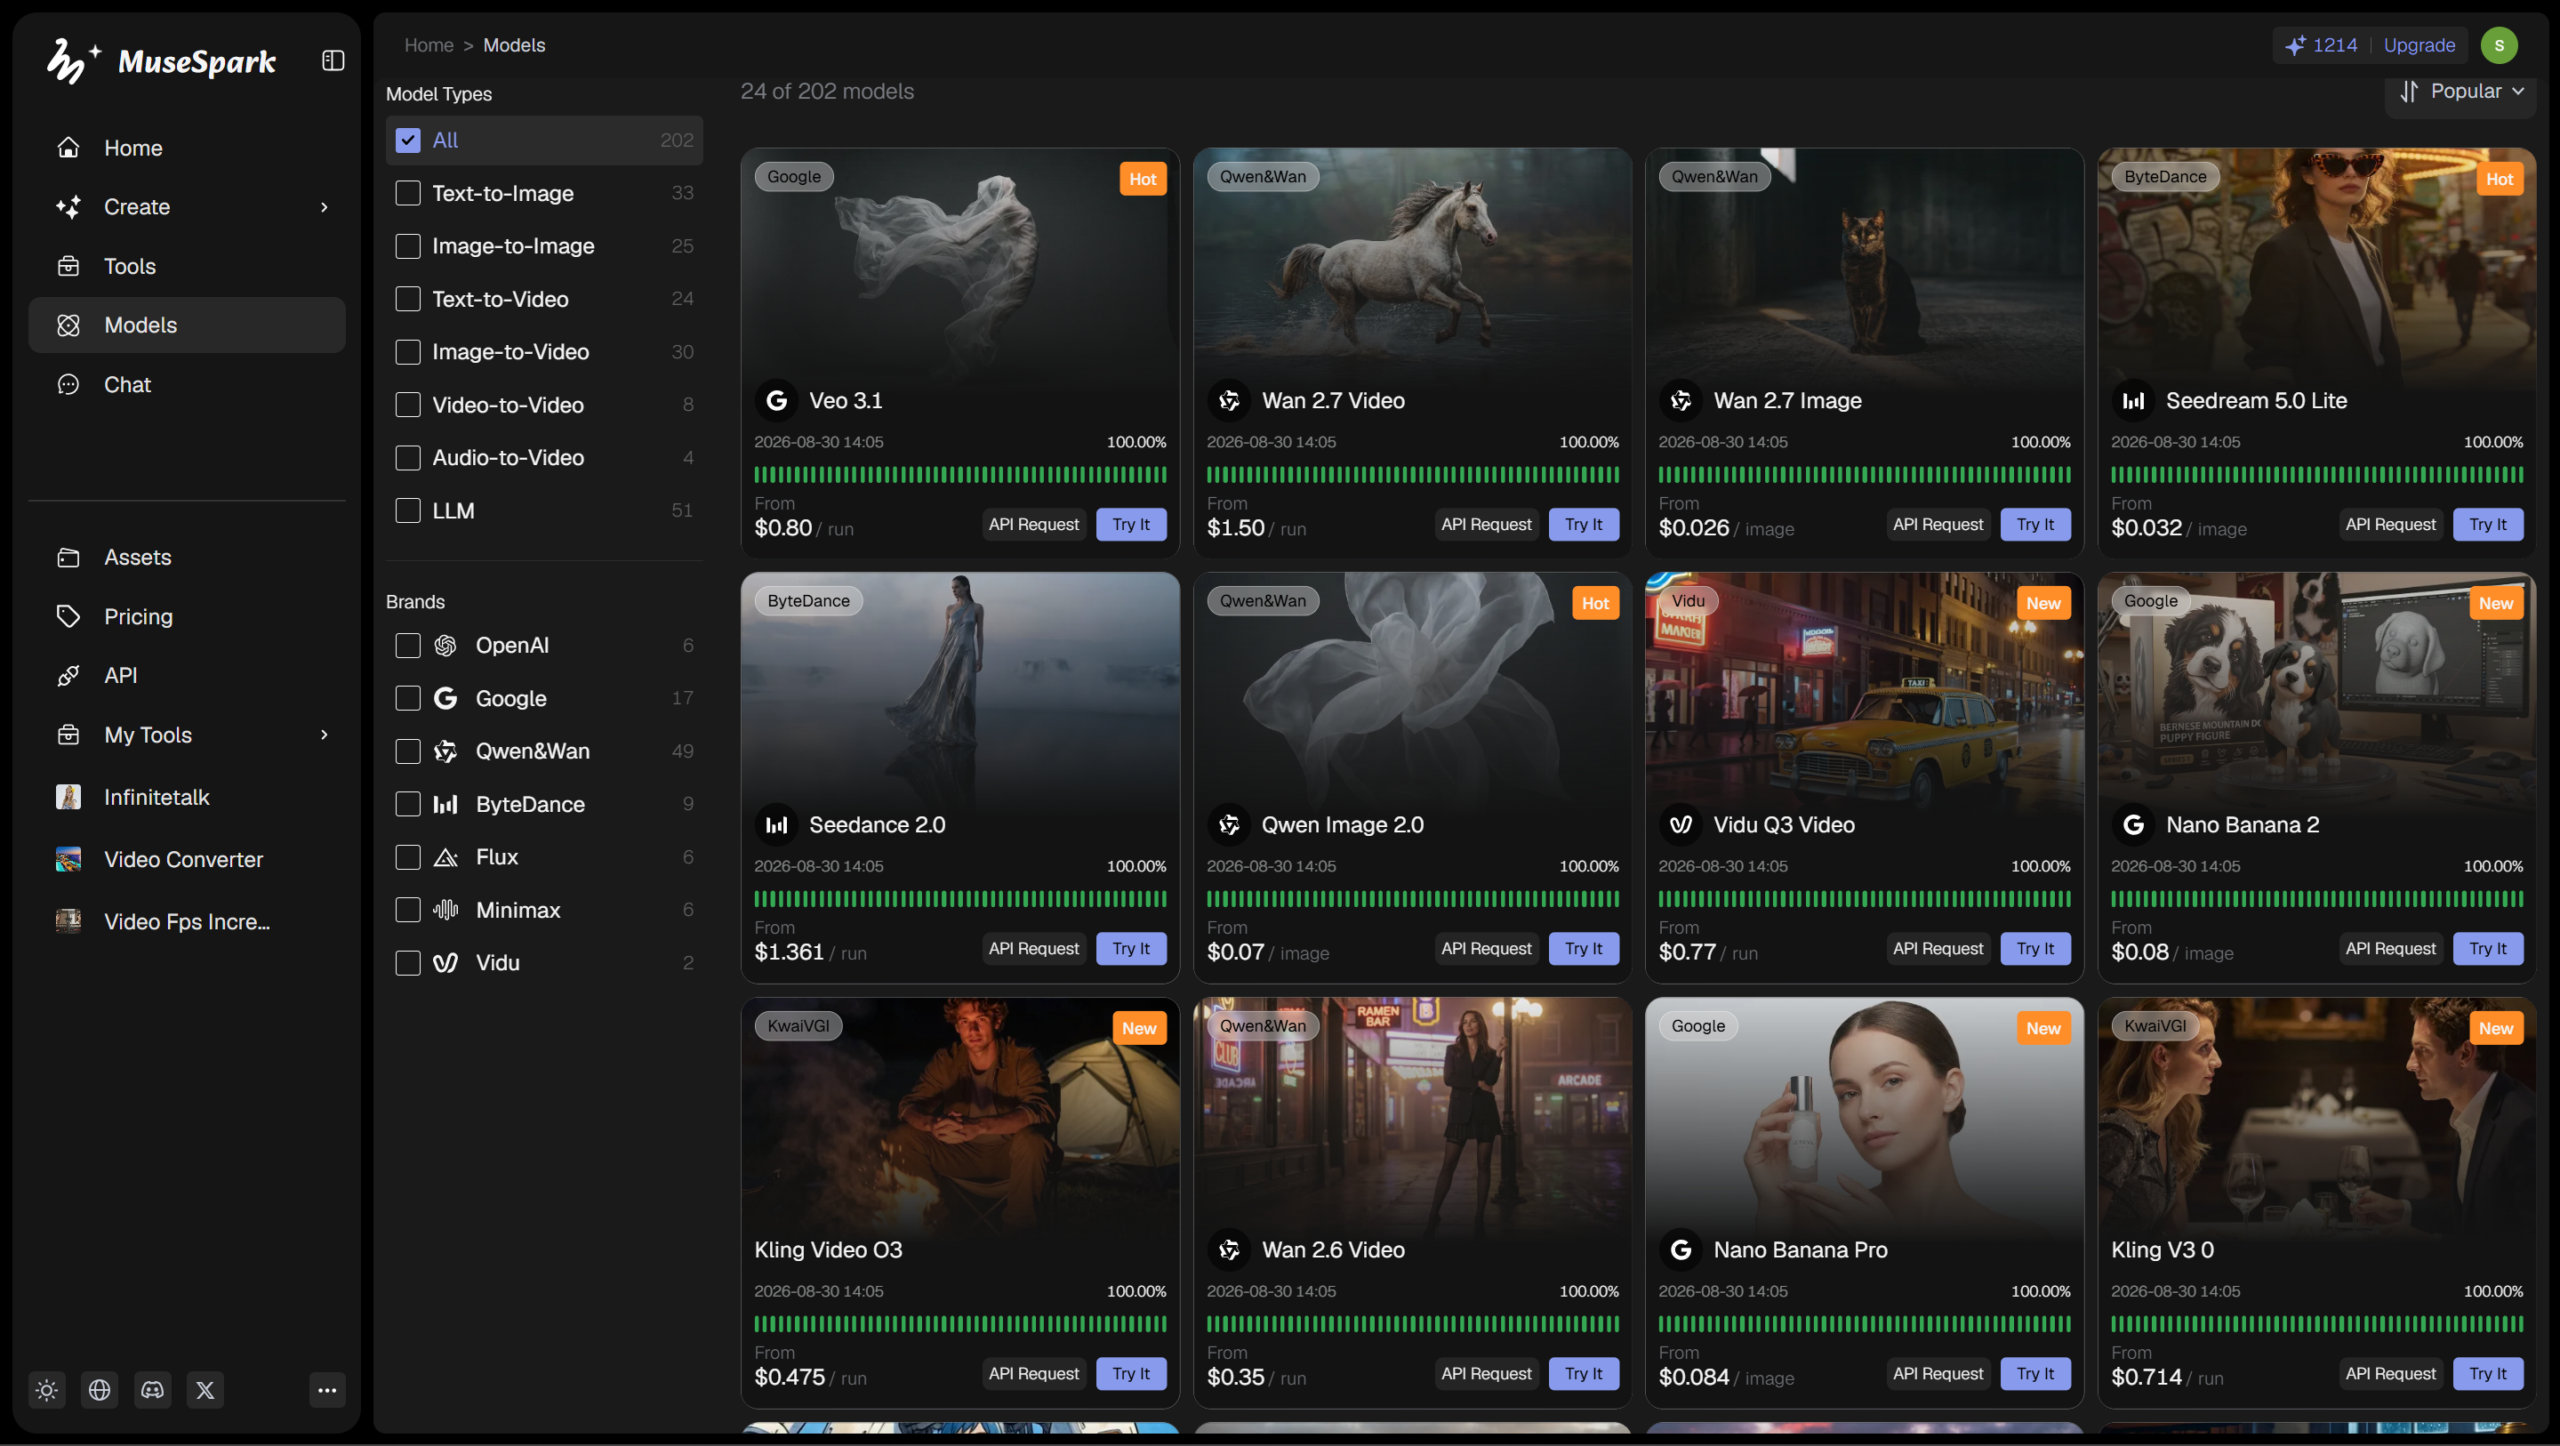Viewport: 2560px width, 1446px height.
Task: Open the more options ellipsis button
Action: (x=327, y=1390)
